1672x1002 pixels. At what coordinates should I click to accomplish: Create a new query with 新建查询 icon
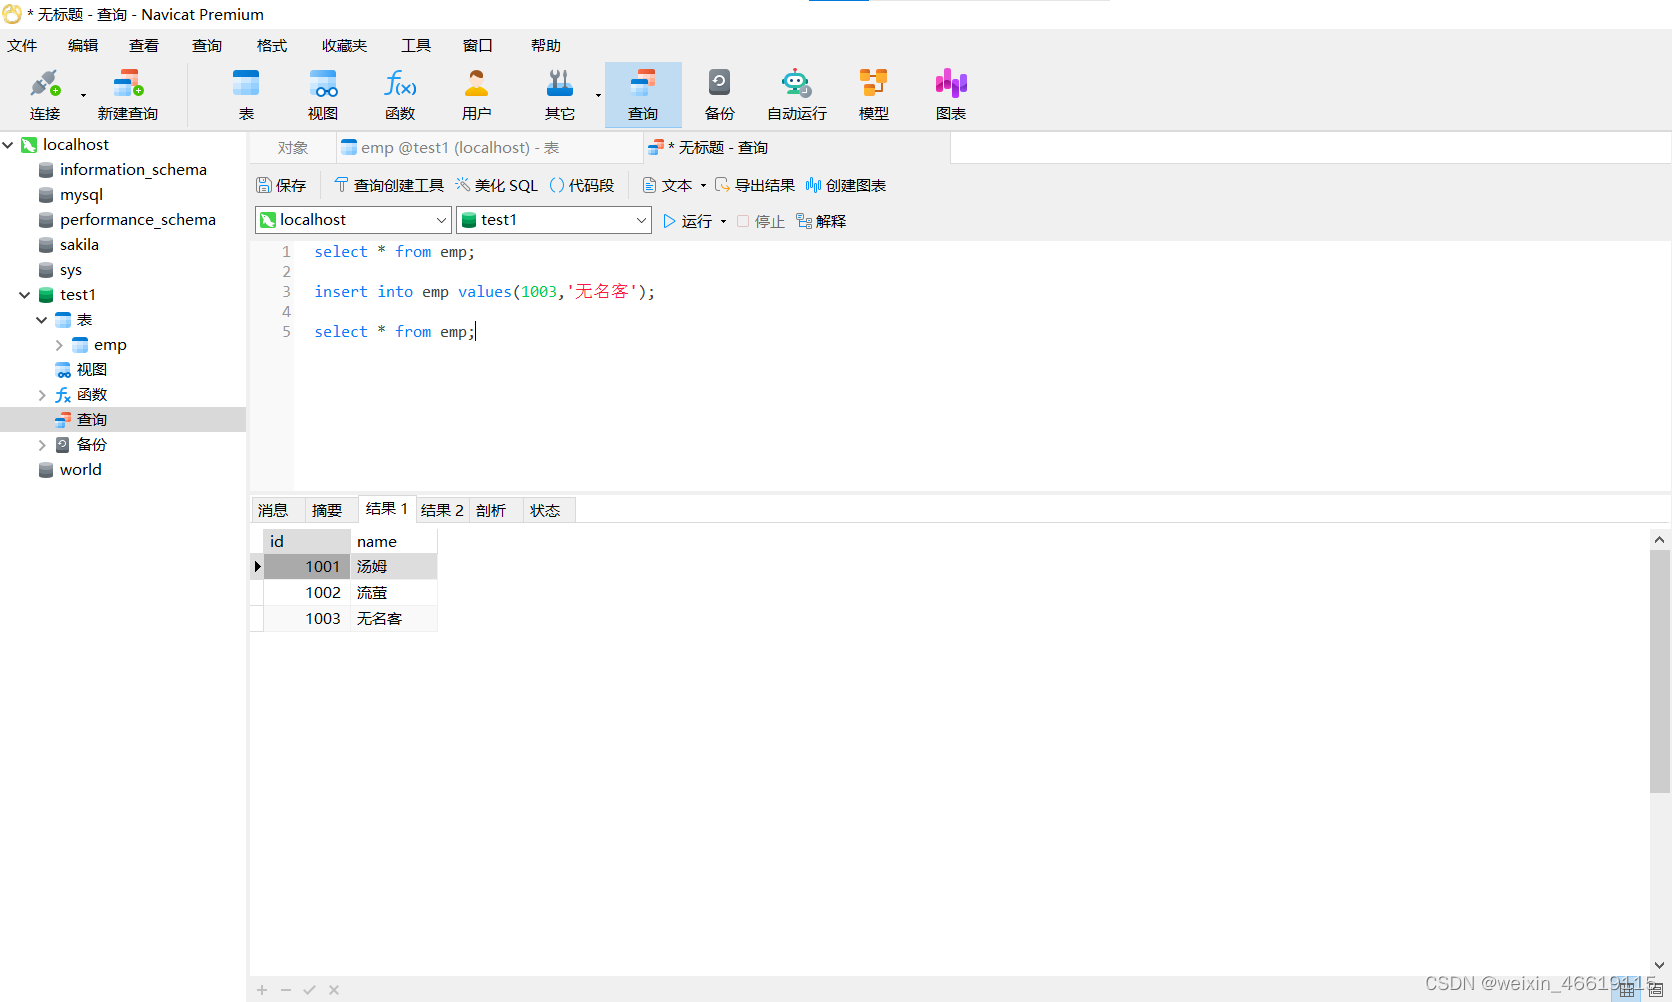point(127,93)
